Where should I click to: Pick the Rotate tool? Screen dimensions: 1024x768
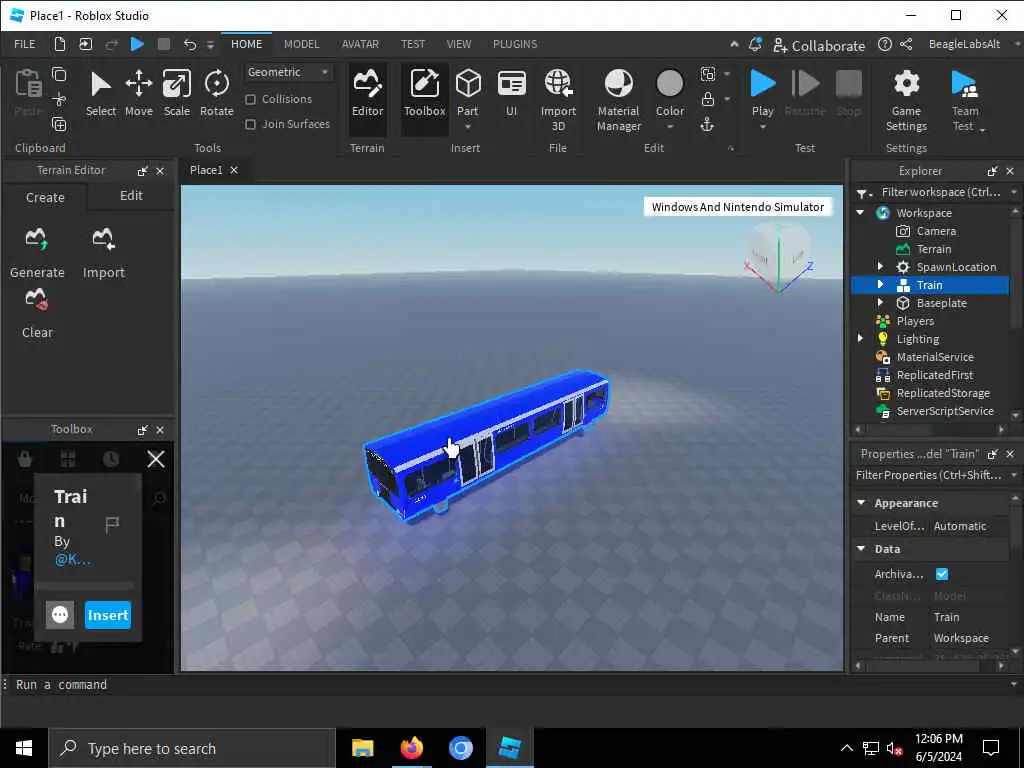click(216, 94)
